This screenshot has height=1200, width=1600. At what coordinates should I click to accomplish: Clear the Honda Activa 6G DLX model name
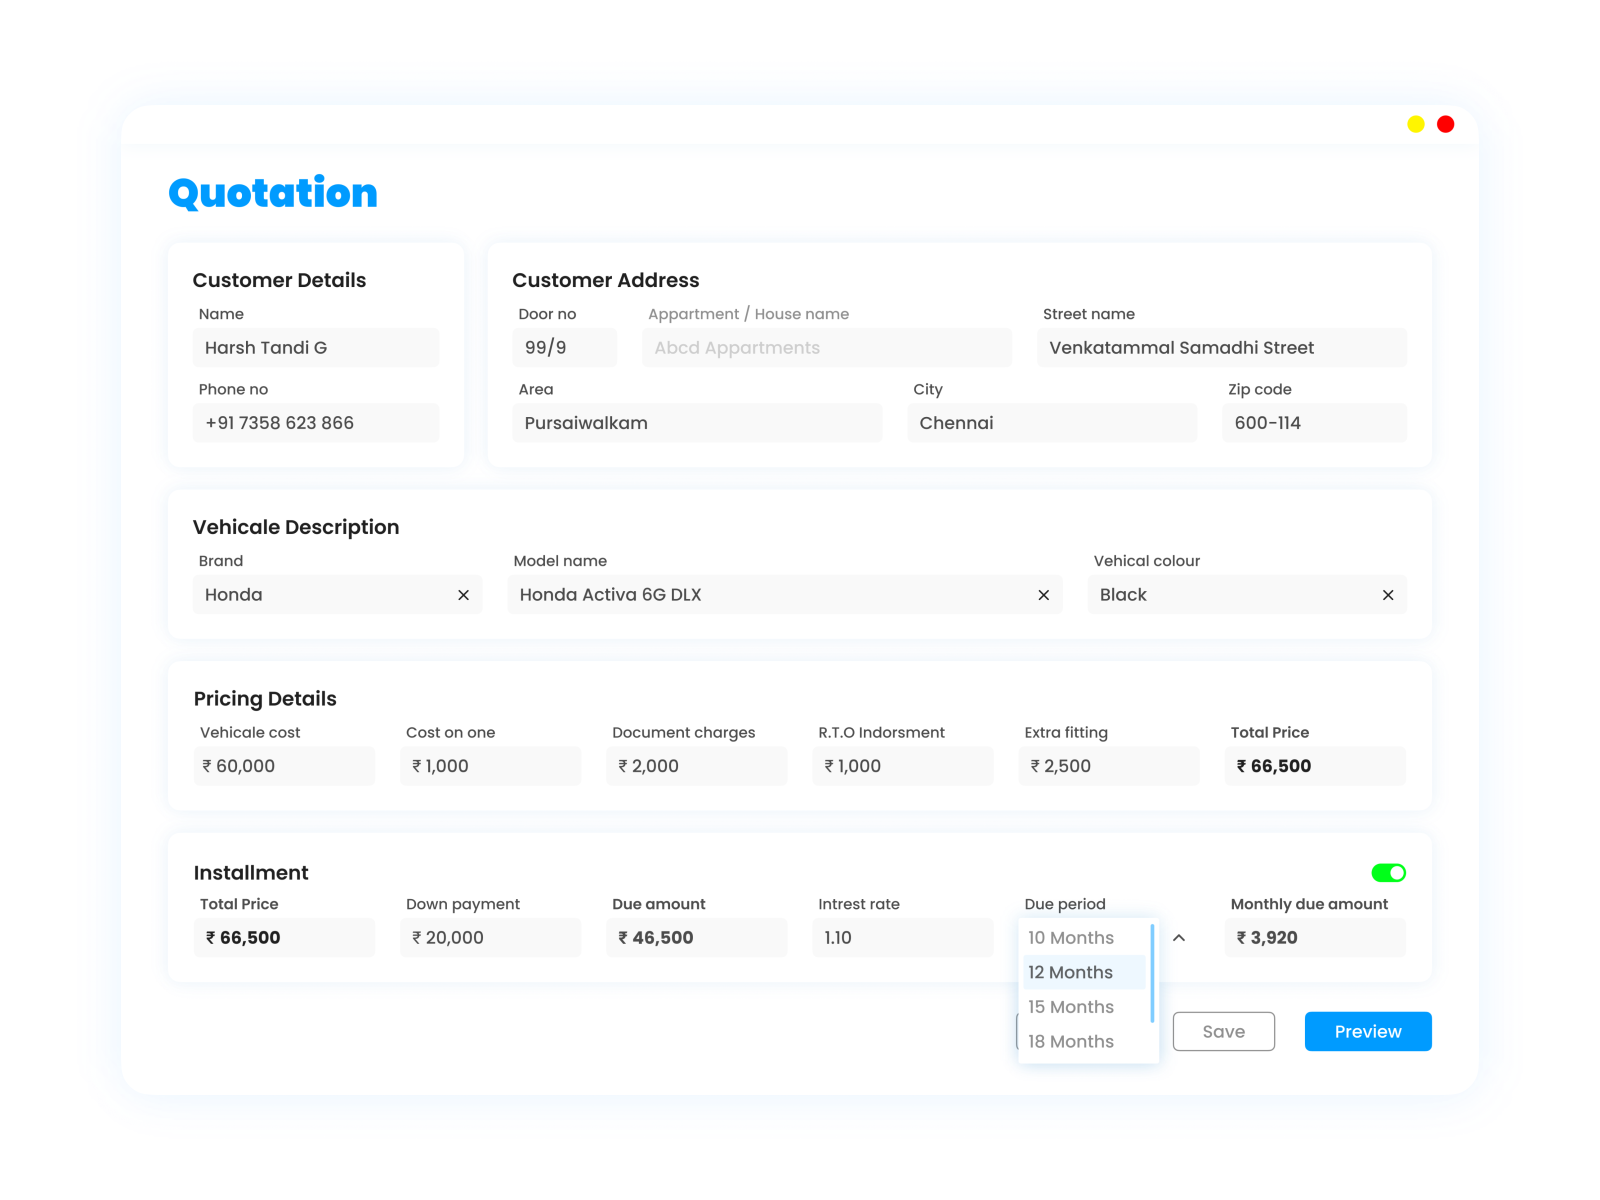pyautogui.click(x=1043, y=594)
